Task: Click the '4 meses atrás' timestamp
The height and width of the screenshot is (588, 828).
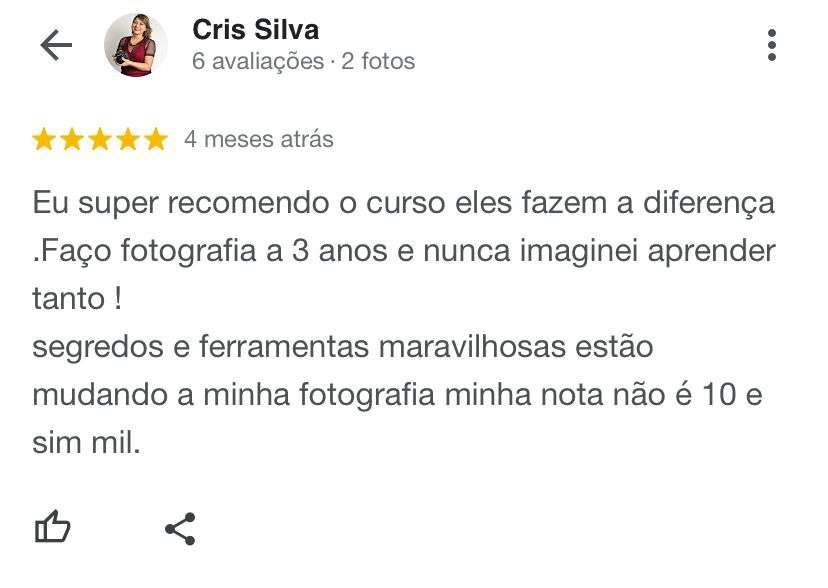Action: (259, 139)
